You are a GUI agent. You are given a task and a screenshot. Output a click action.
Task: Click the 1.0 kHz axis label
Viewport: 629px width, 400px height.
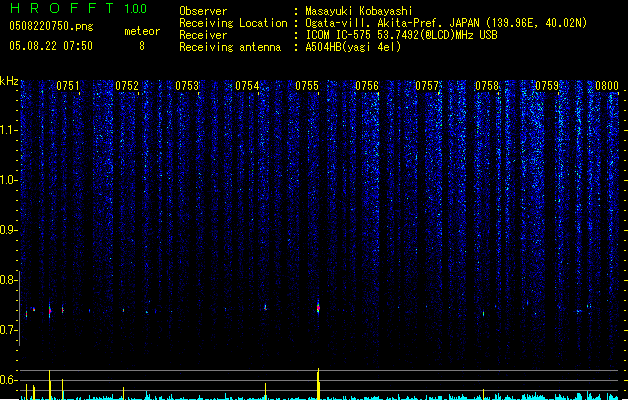tap(9, 180)
